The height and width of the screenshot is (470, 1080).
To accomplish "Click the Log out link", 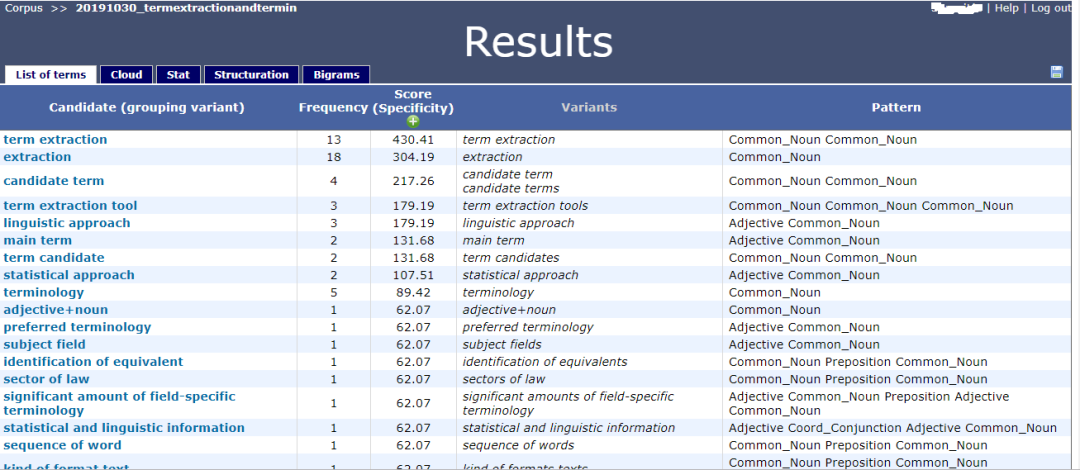I will pos(1051,8).
